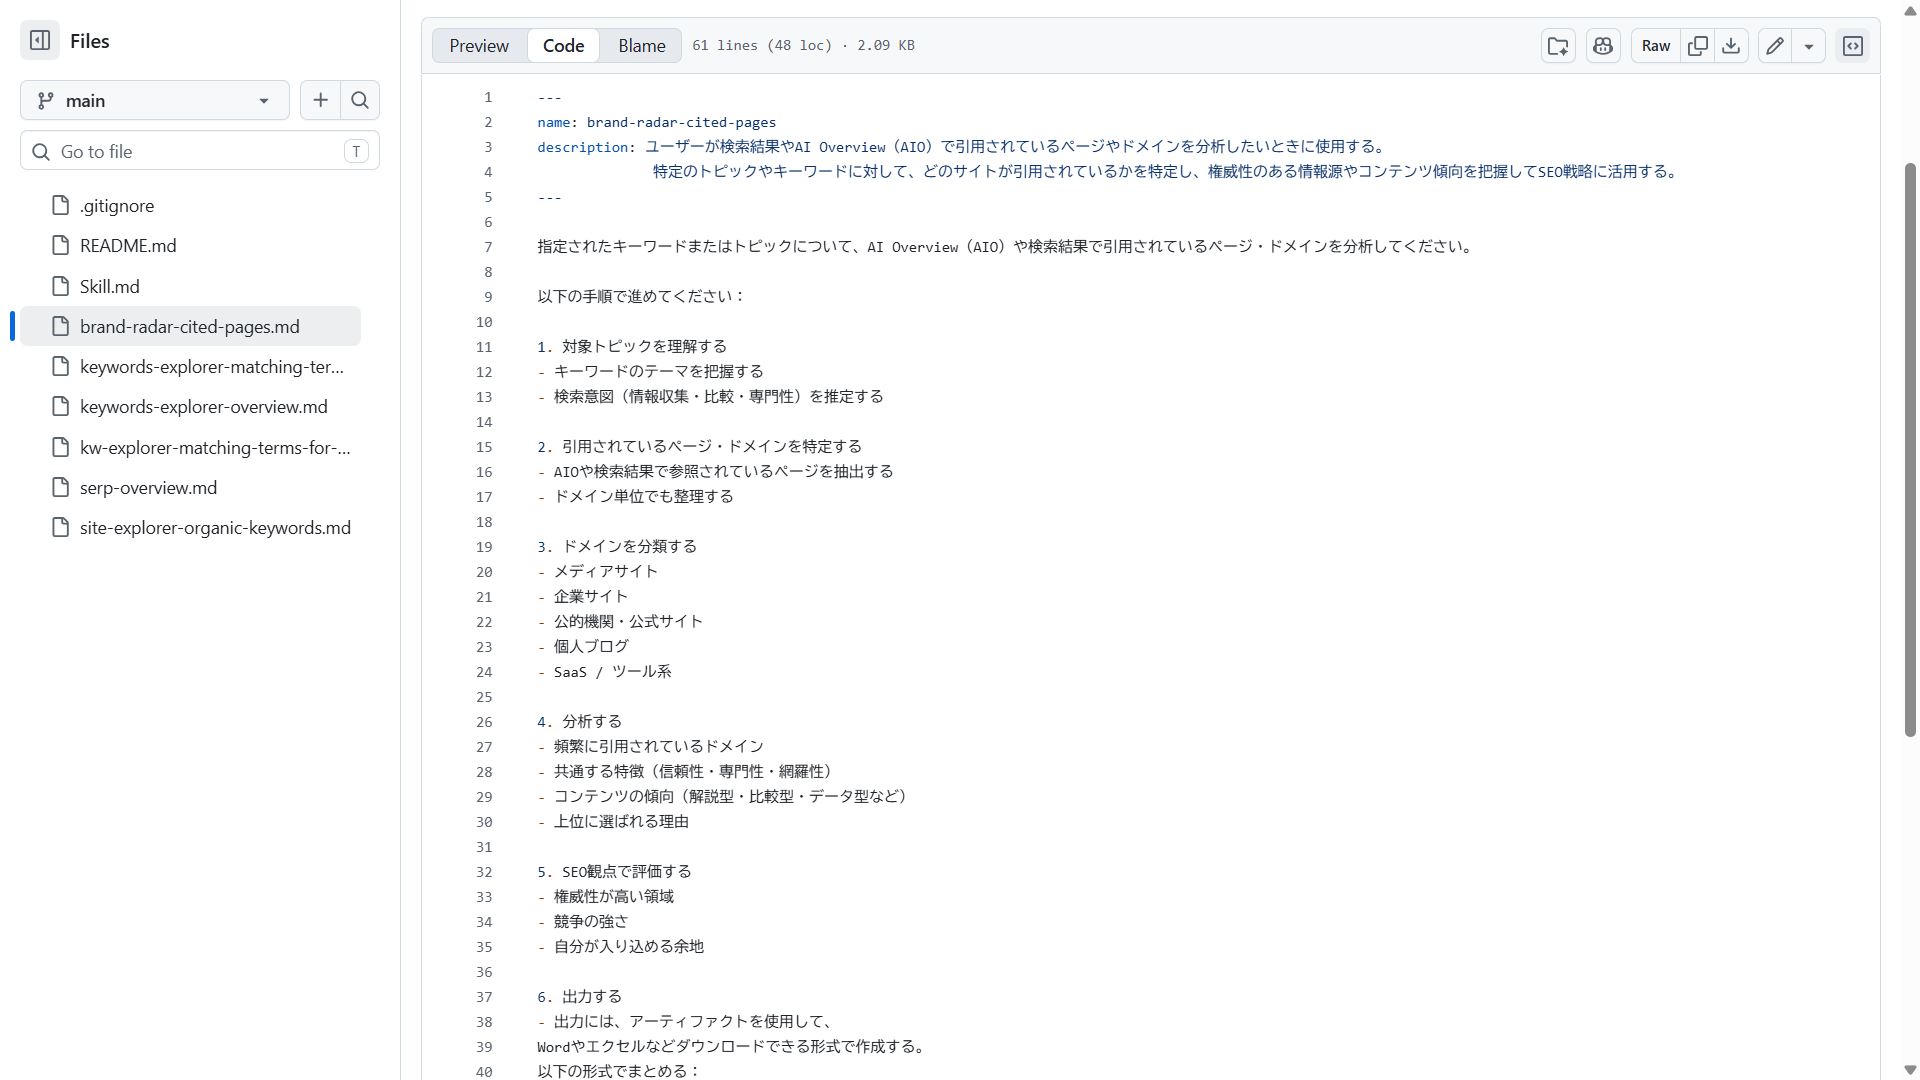The image size is (1920, 1080).
Task: Open the branch switcher chevron
Action: (263, 100)
